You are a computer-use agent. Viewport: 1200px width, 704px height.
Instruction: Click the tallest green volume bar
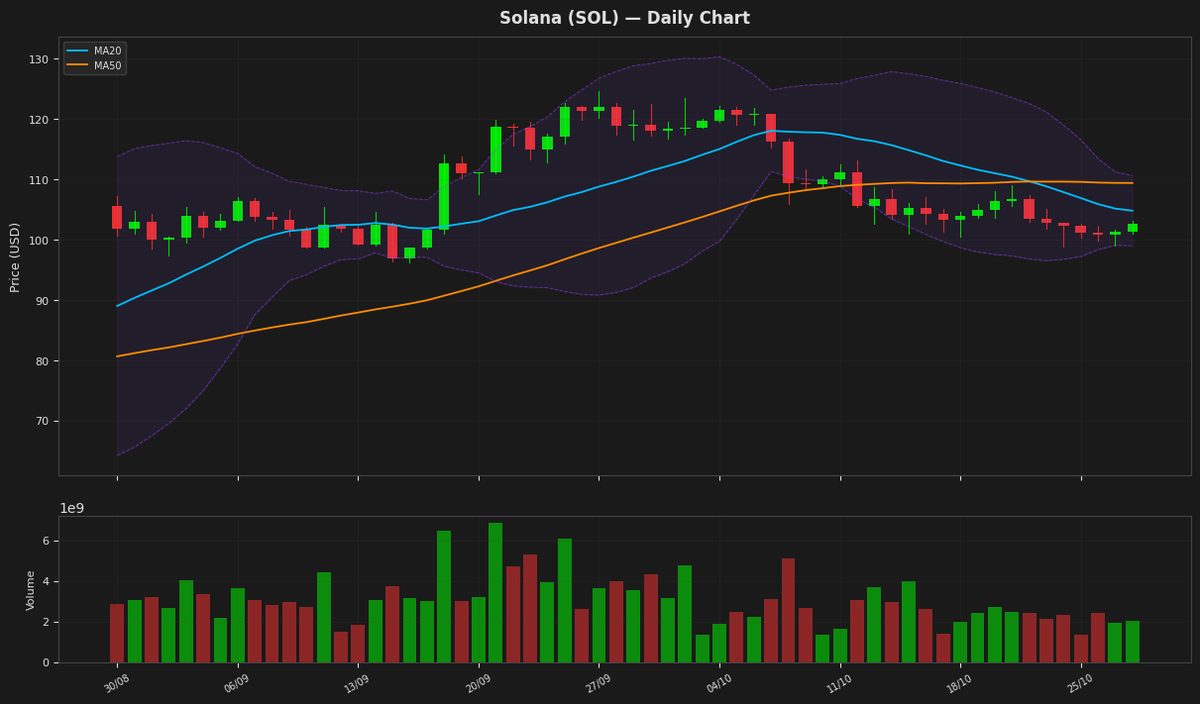point(495,592)
